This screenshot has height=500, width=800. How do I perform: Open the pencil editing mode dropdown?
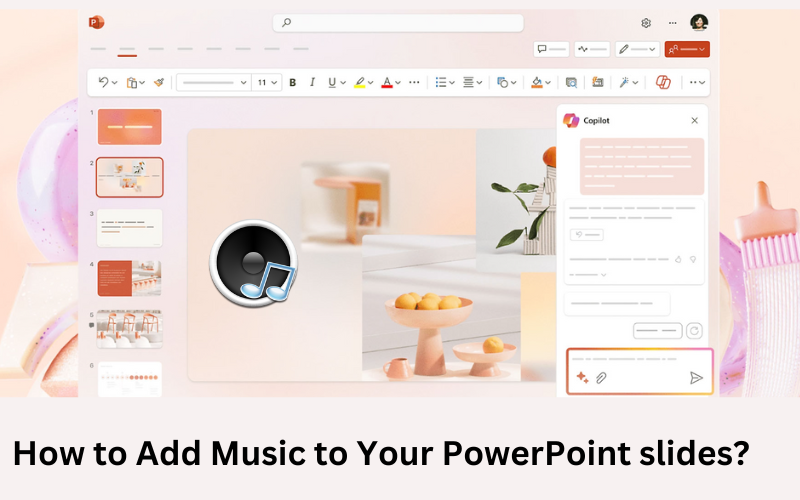click(x=637, y=49)
